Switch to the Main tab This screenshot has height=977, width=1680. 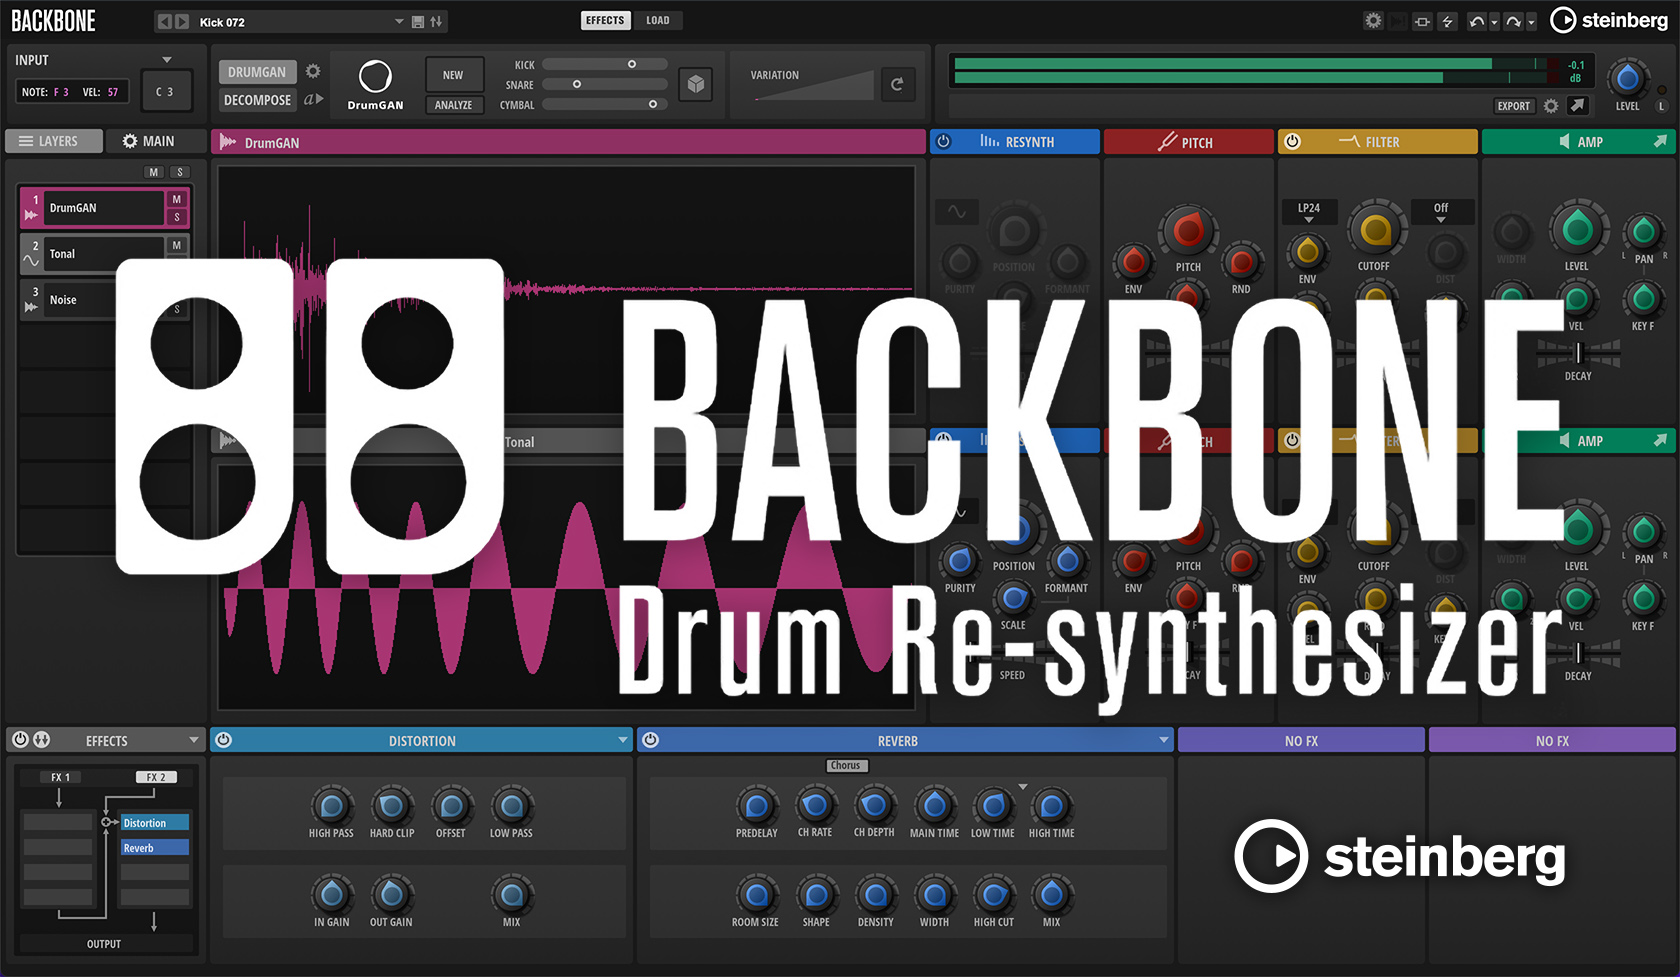point(156,141)
